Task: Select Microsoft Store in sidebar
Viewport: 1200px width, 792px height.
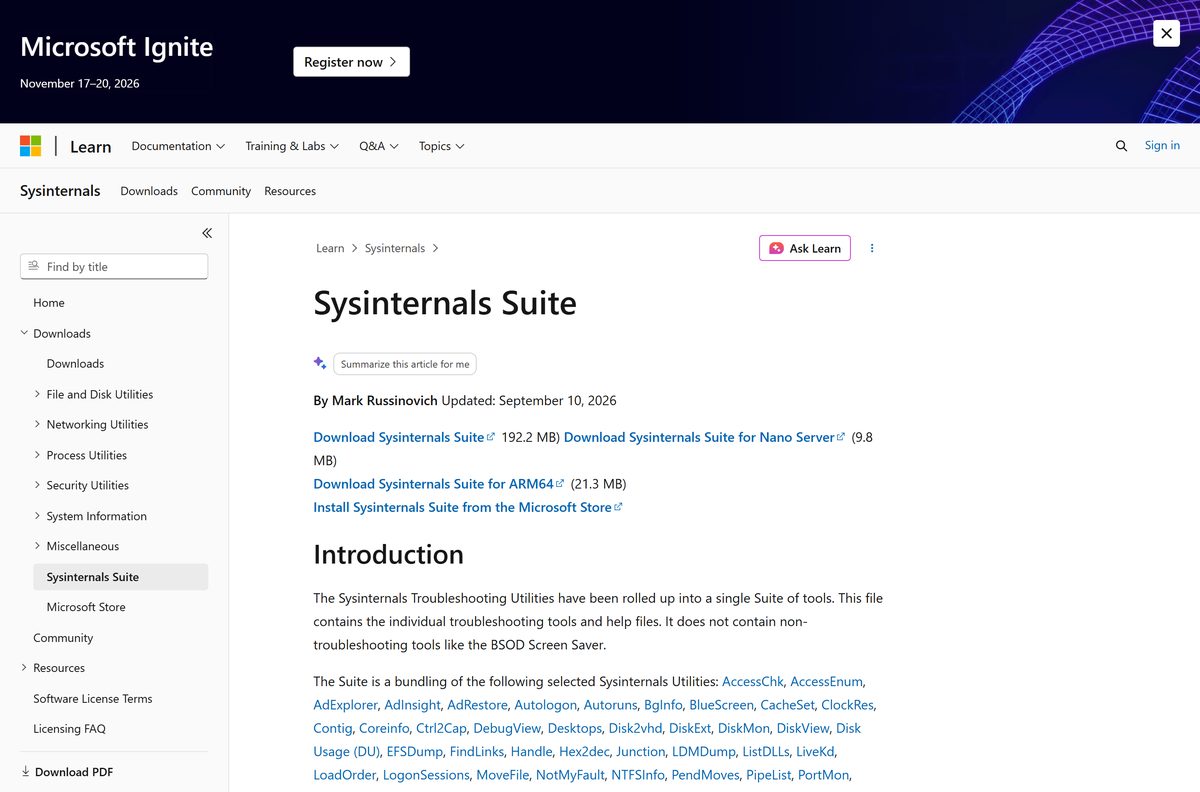Action: (86, 607)
